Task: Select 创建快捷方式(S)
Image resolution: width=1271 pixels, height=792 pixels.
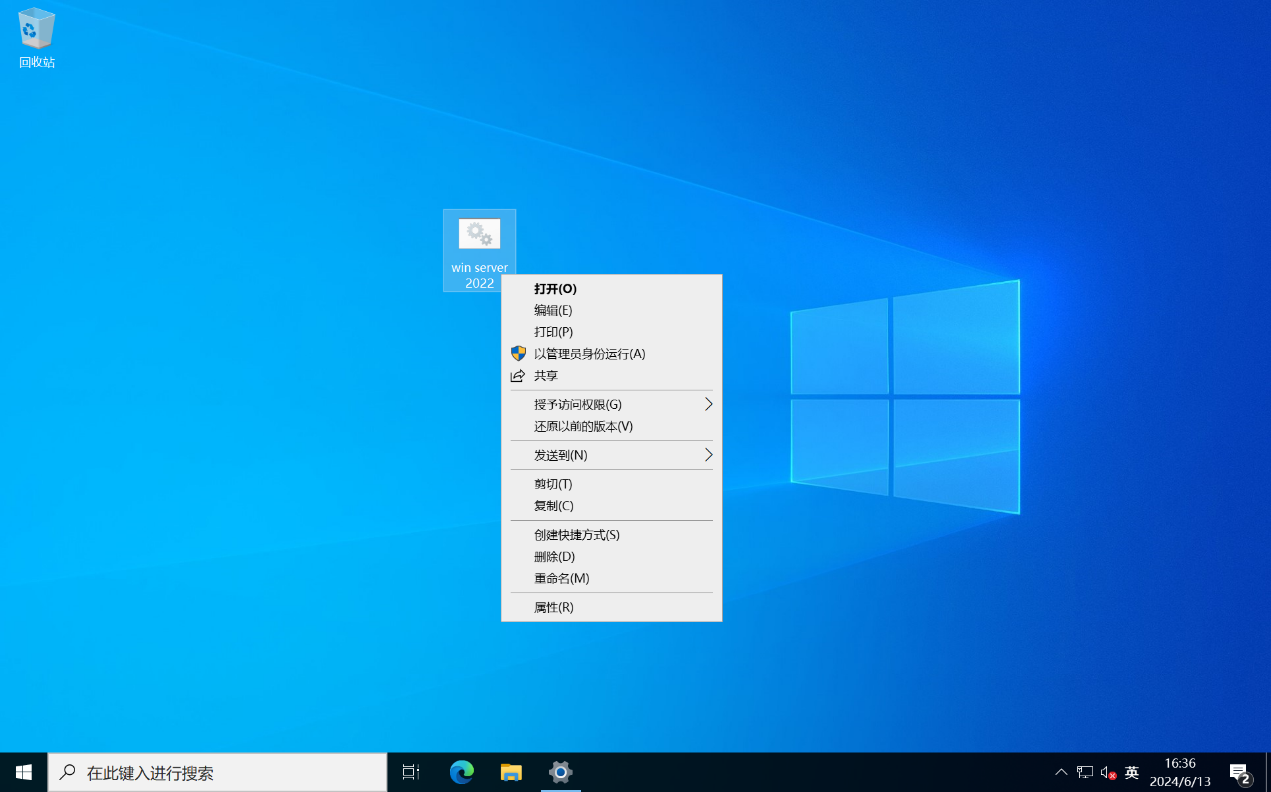Action: (x=611, y=535)
